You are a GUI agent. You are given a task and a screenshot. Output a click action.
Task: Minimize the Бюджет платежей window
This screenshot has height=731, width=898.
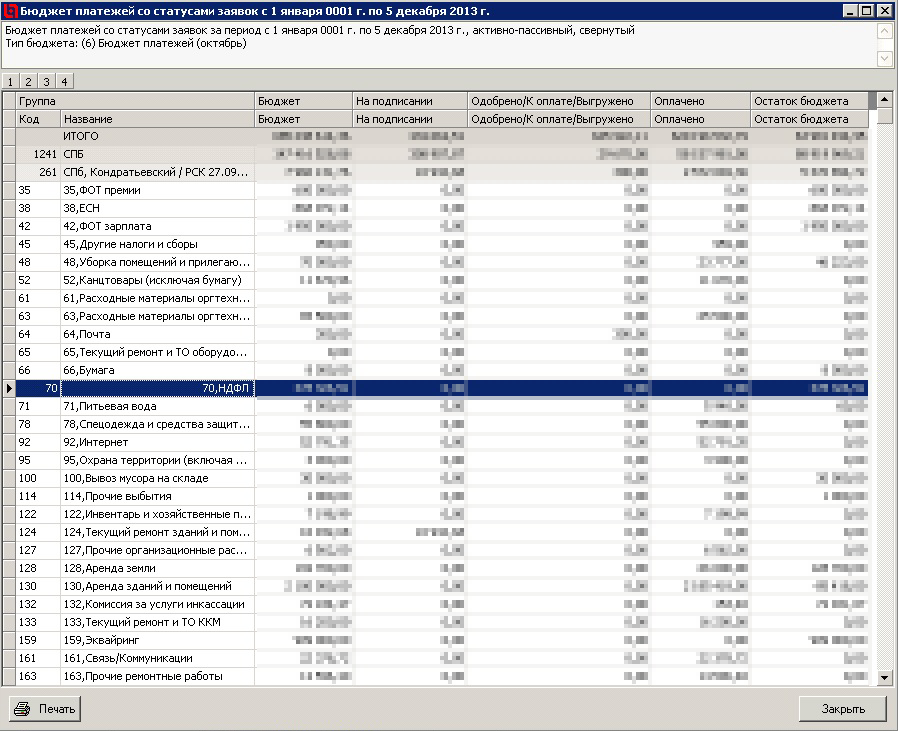850,11
